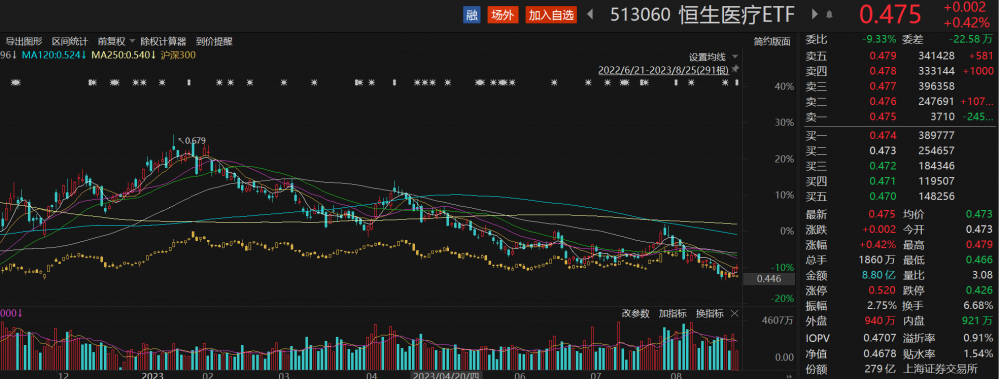Open 区间统计 range statistics
Screen dimensions: 999x379
coord(70,41)
